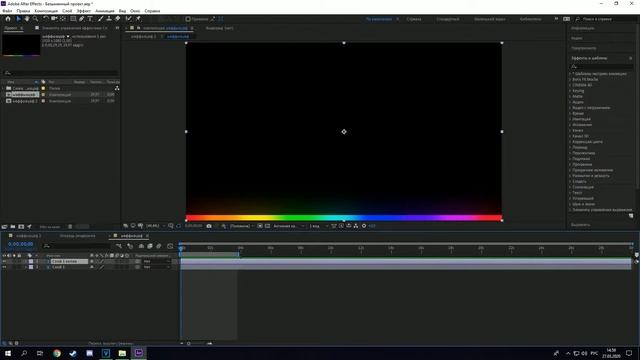Screen dimensions: 640x360
Task: Click current time display in timeline
Action: (20, 244)
